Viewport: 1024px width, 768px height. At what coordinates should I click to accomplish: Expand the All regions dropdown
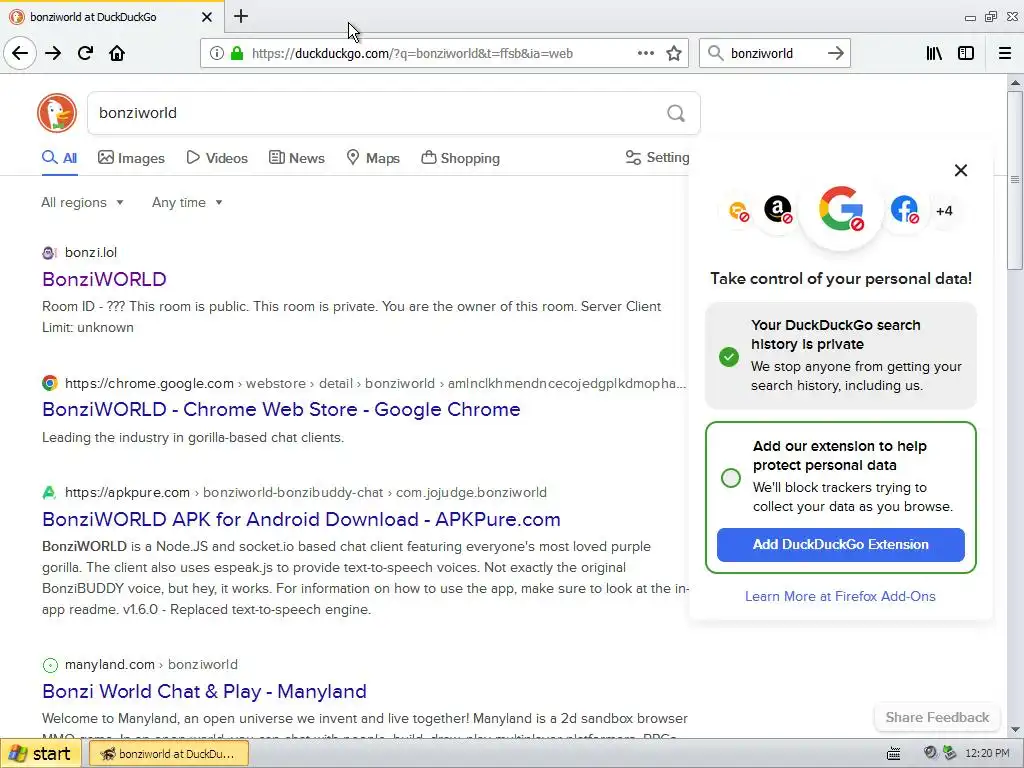click(x=82, y=202)
